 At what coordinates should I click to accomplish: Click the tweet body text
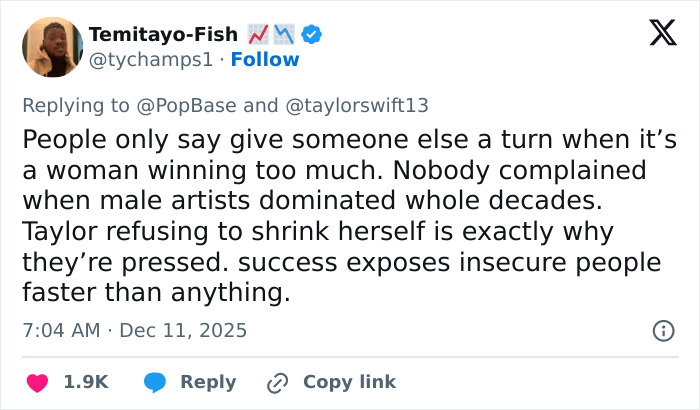click(341, 217)
